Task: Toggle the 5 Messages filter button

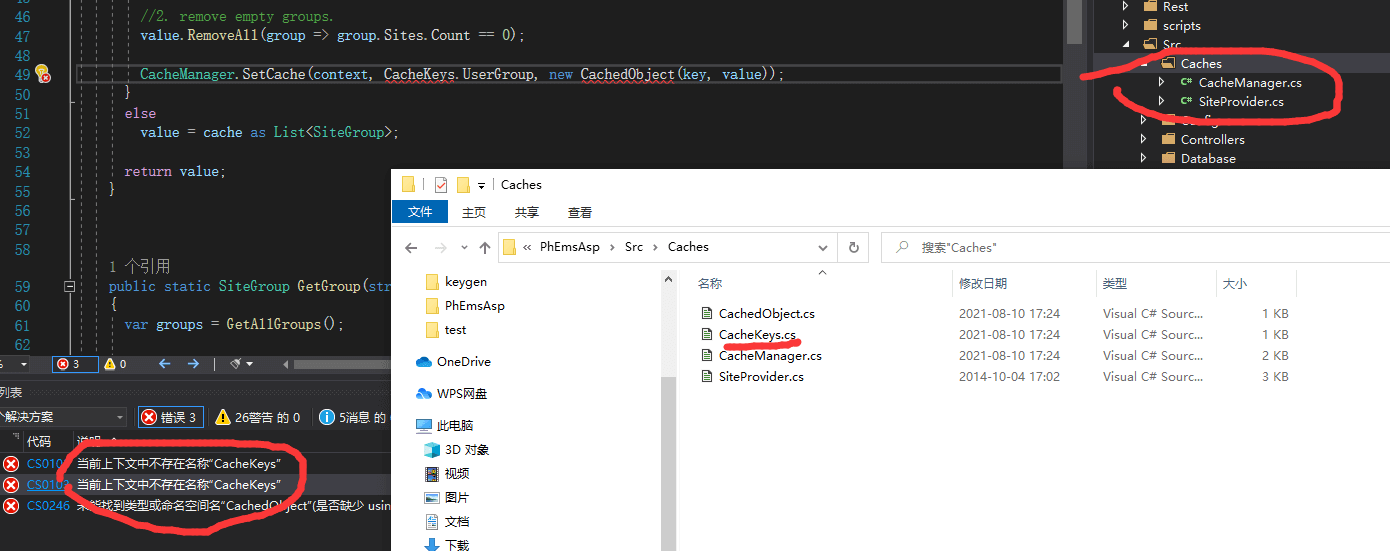Action: point(352,417)
